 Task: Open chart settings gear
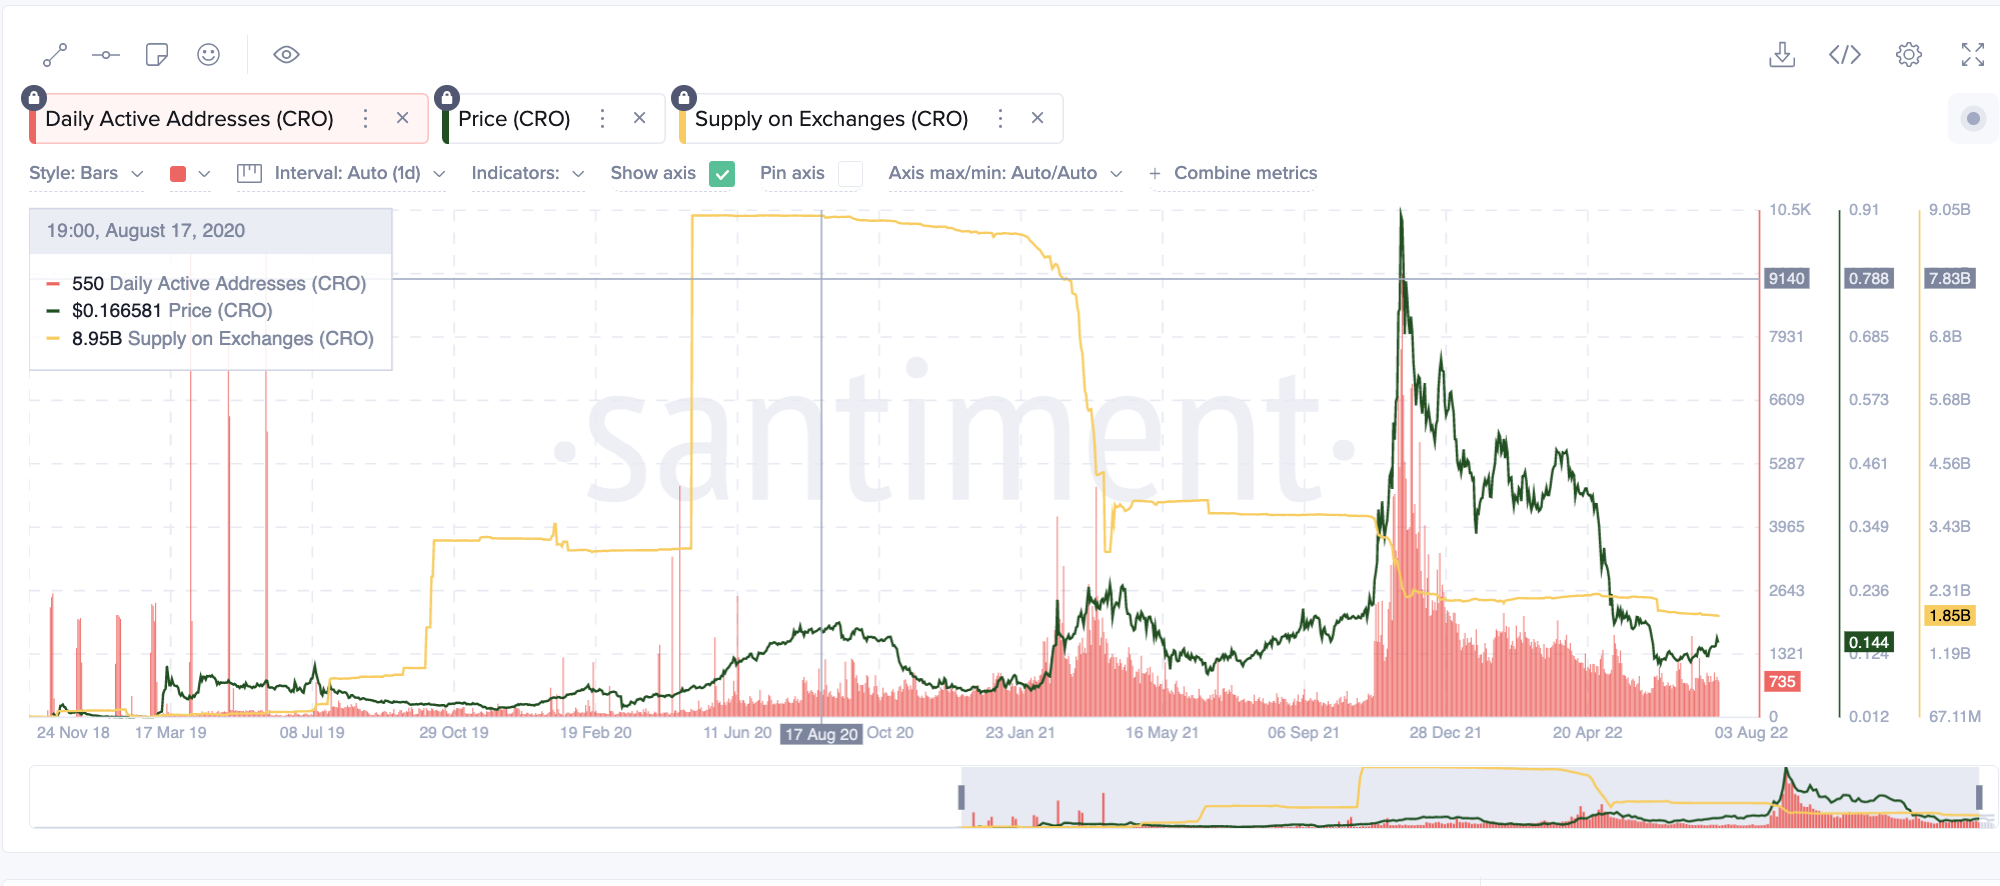pos(1909,55)
